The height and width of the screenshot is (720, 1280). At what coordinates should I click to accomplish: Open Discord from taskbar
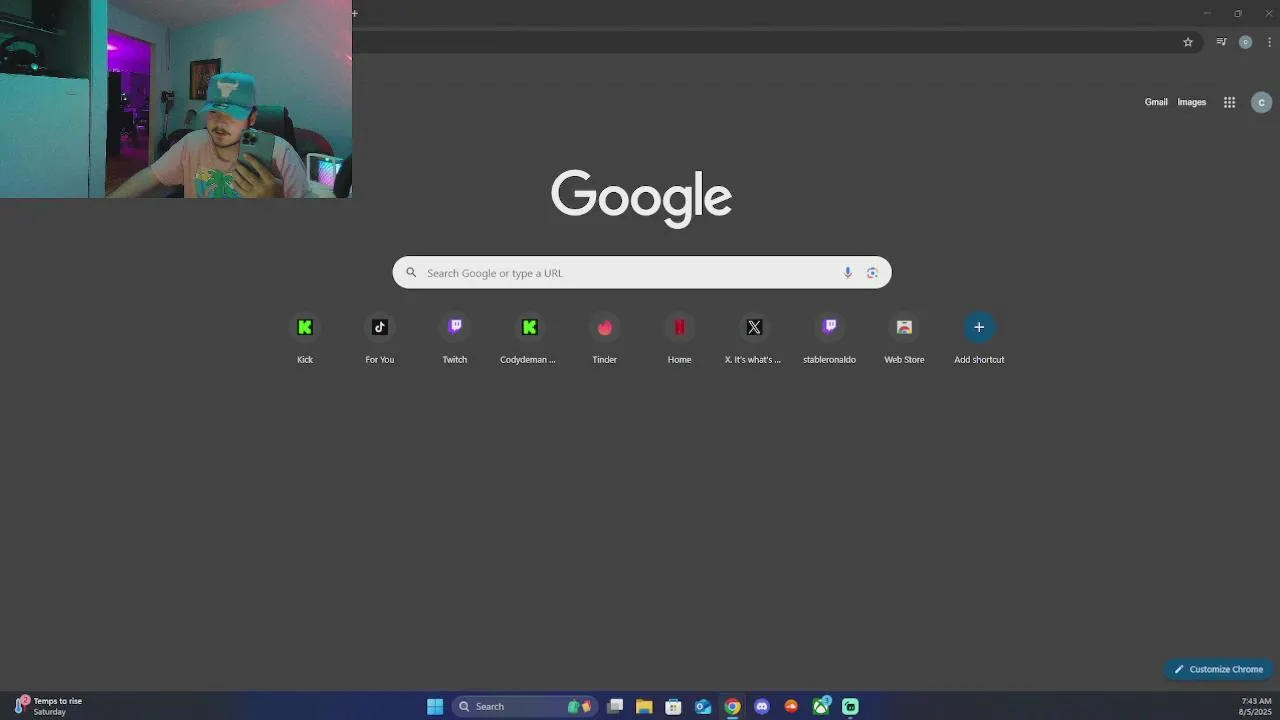pyautogui.click(x=762, y=706)
